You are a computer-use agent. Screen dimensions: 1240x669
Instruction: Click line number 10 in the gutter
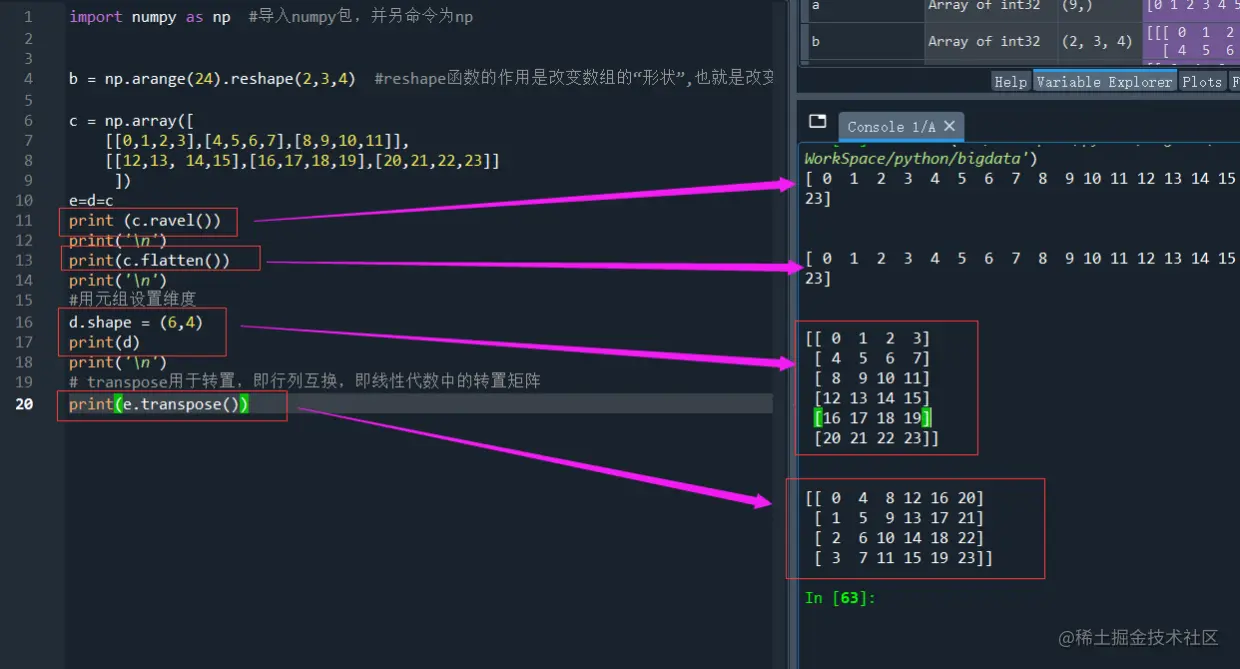click(x=24, y=200)
